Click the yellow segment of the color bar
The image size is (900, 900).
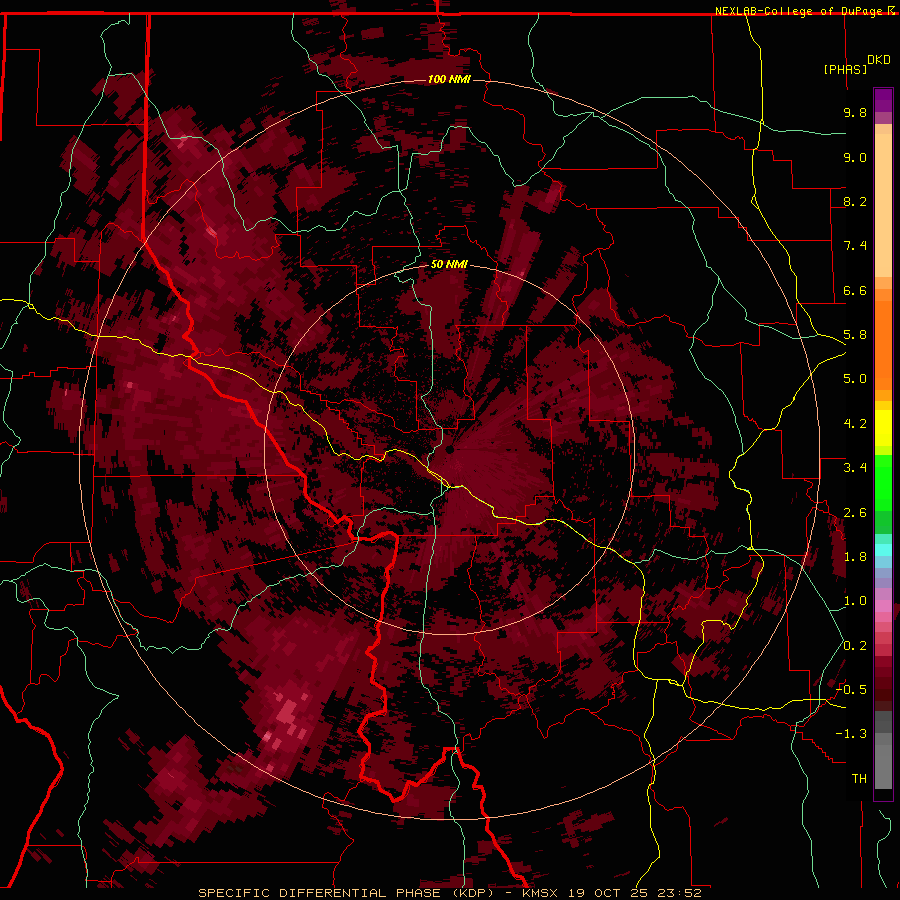[883, 428]
